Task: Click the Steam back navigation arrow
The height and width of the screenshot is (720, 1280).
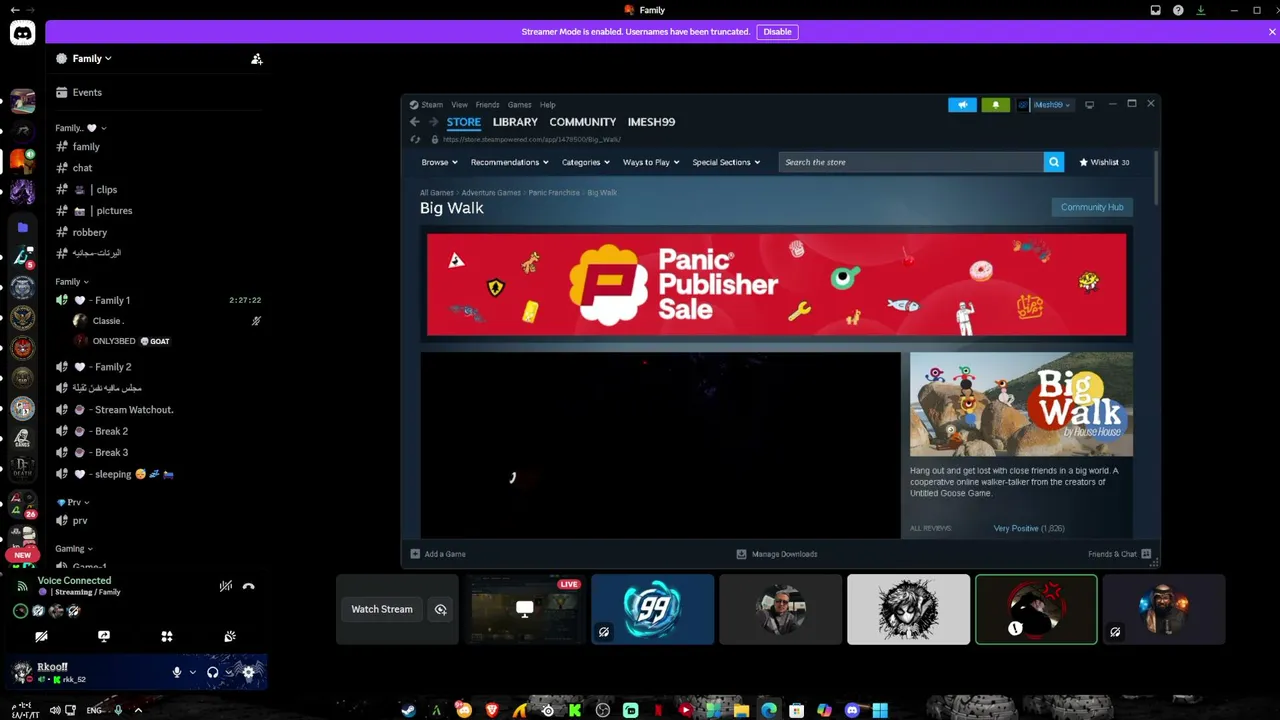Action: point(415,122)
